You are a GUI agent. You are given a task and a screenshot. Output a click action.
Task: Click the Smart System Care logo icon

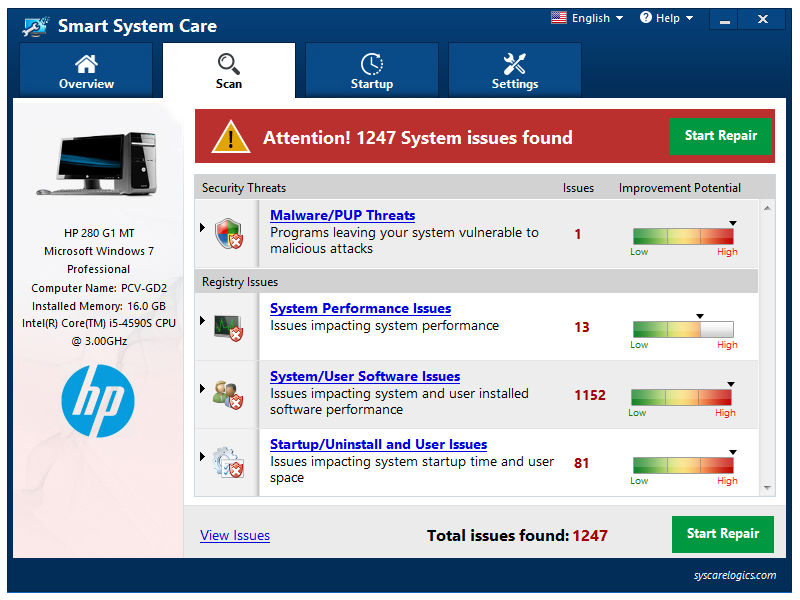pyautogui.click(x=35, y=26)
